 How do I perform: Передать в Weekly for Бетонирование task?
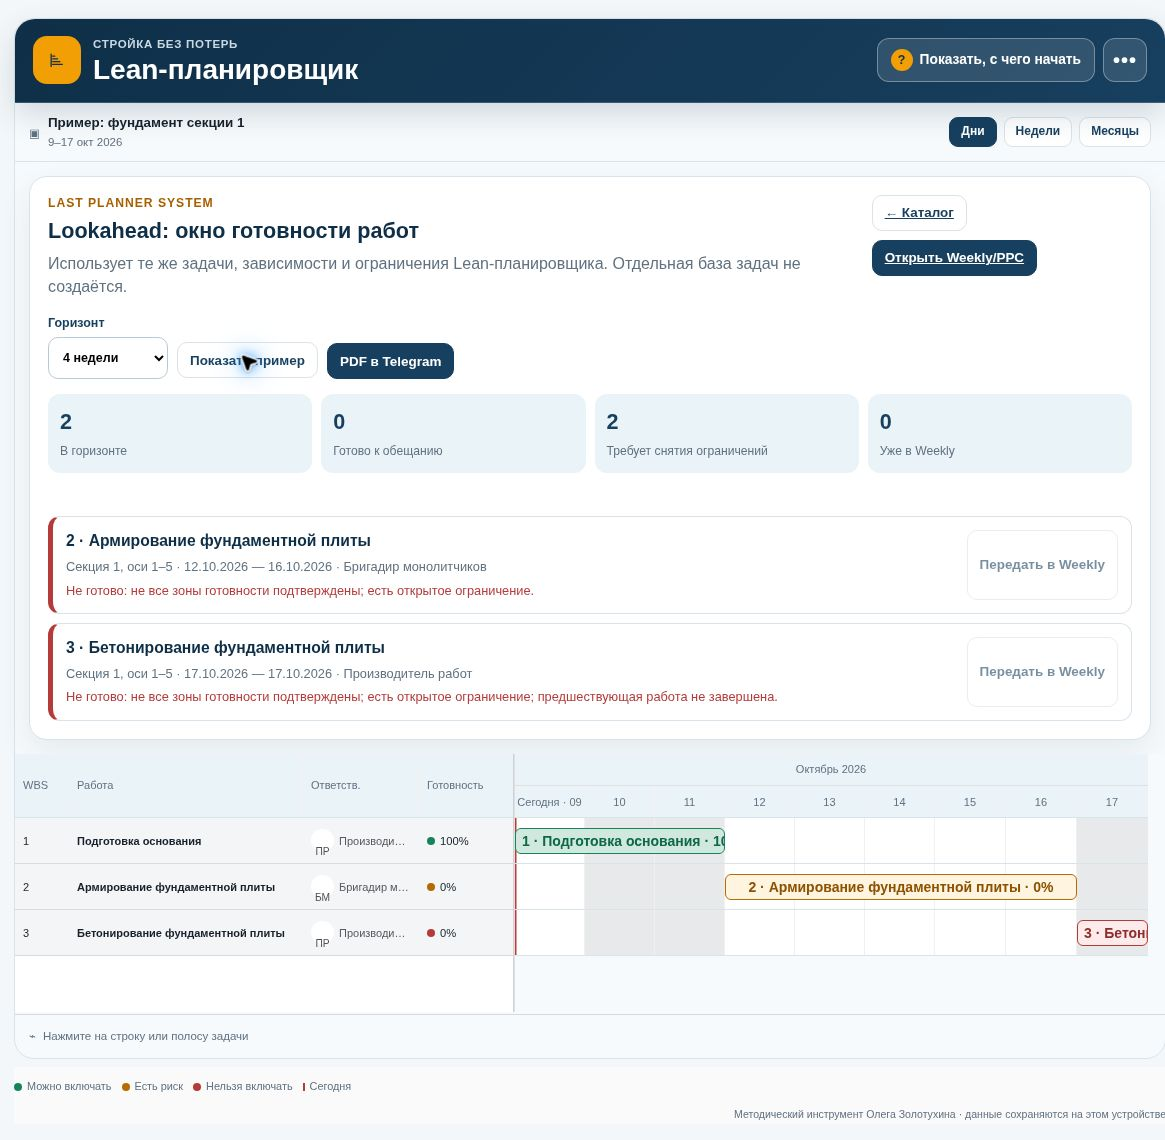(1042, 672)
